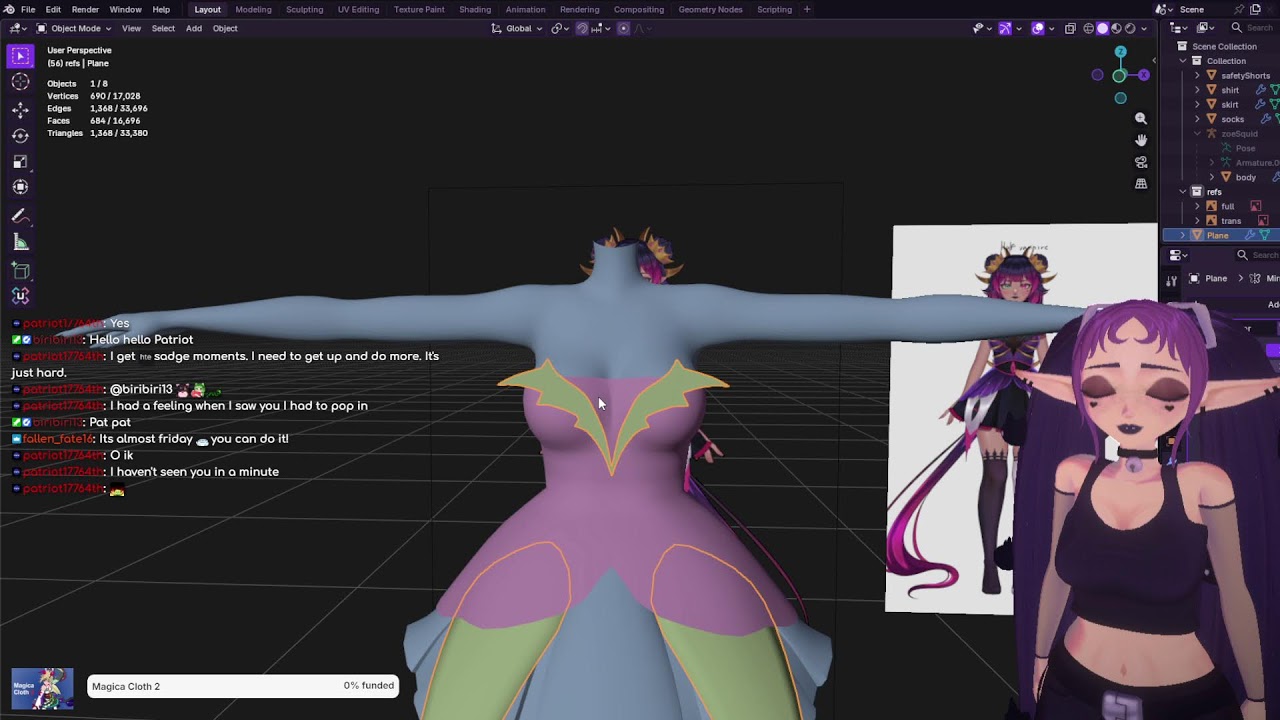
Task: Choose the Annotate pencil tool
Action: click(20, 216)
